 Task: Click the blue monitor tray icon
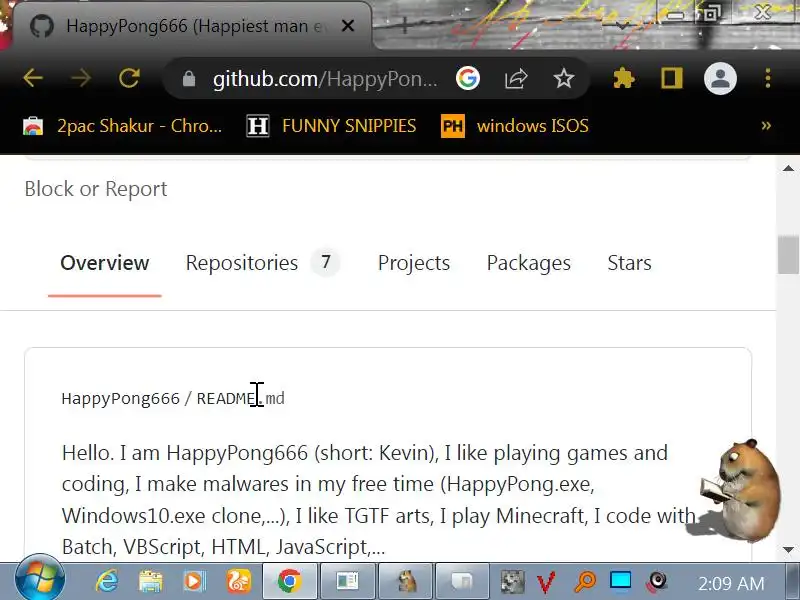click(x=620, y=581)
